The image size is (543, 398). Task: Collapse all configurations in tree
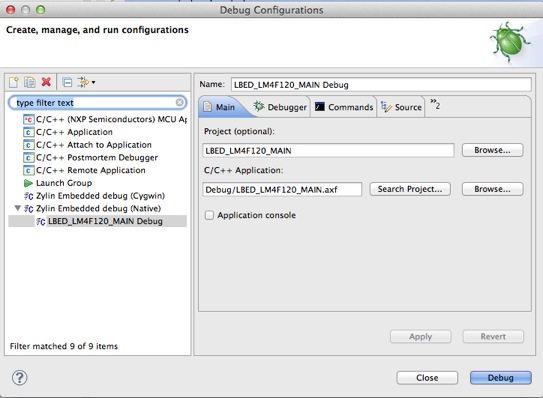coord(67,82)
